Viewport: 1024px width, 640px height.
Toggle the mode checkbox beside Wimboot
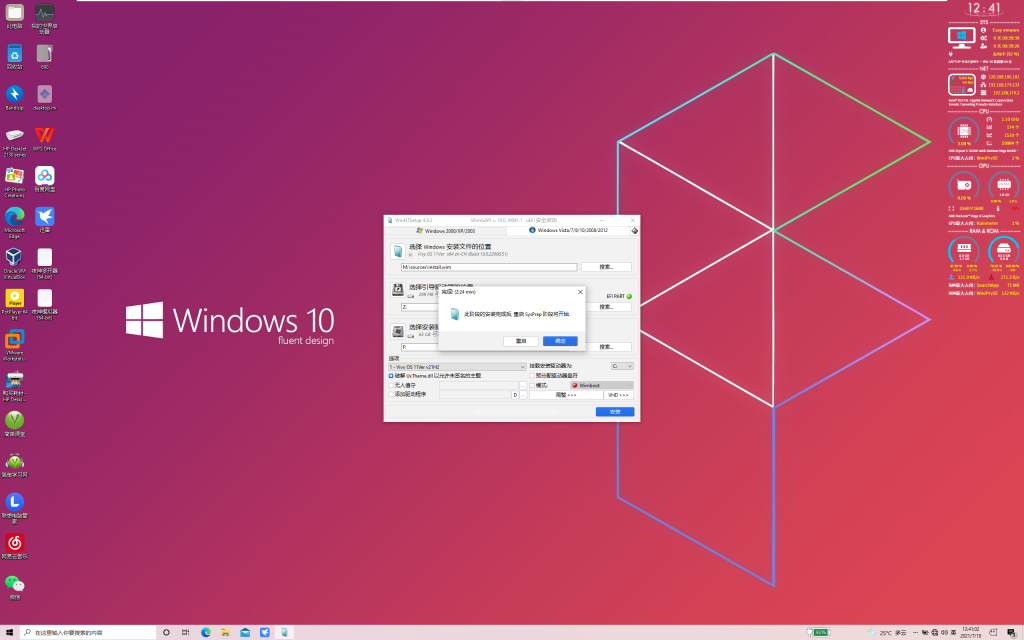[532, 385]
